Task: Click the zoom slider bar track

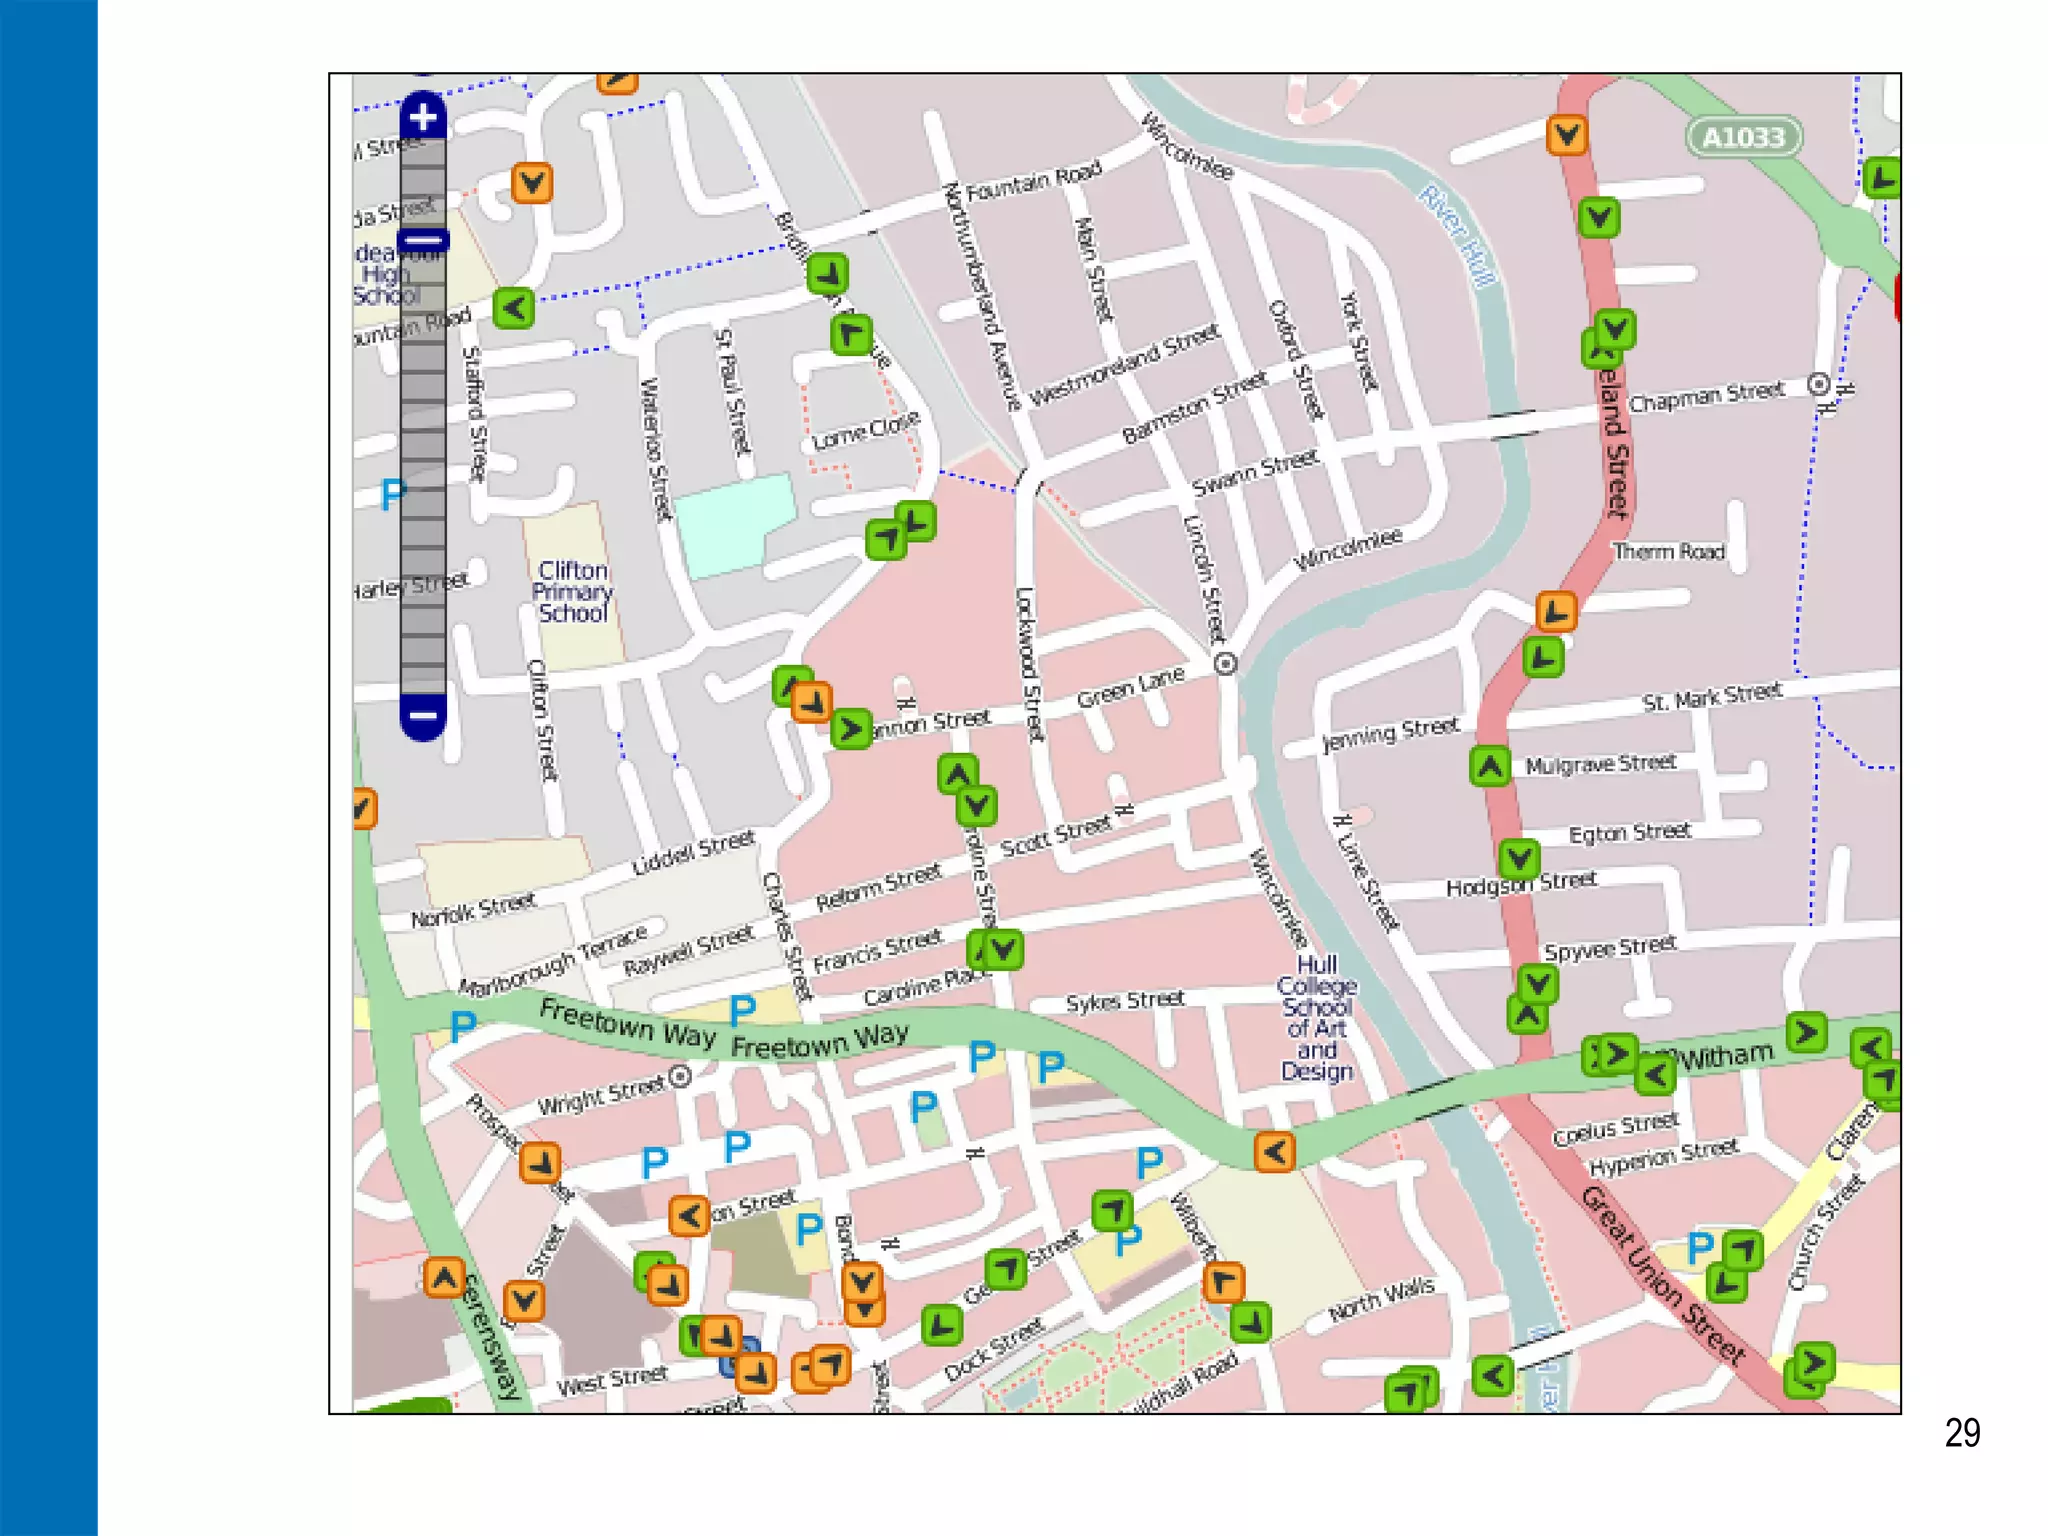Action: (423, 480)
